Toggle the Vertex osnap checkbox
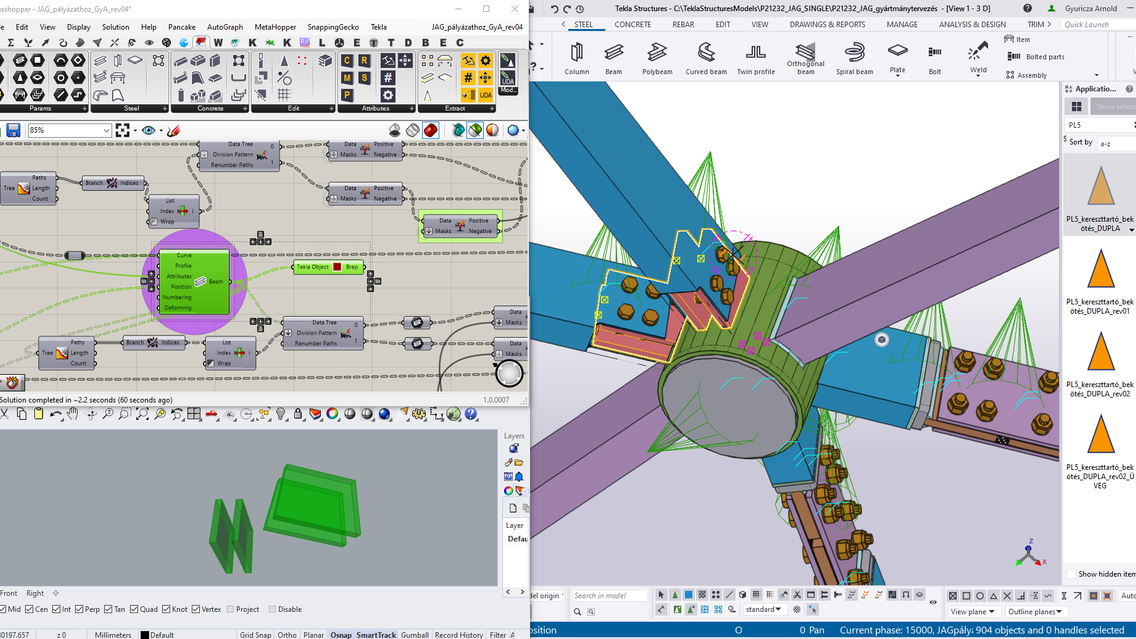Viewport: 1136px width, 639px height. (x=196, y=609)
